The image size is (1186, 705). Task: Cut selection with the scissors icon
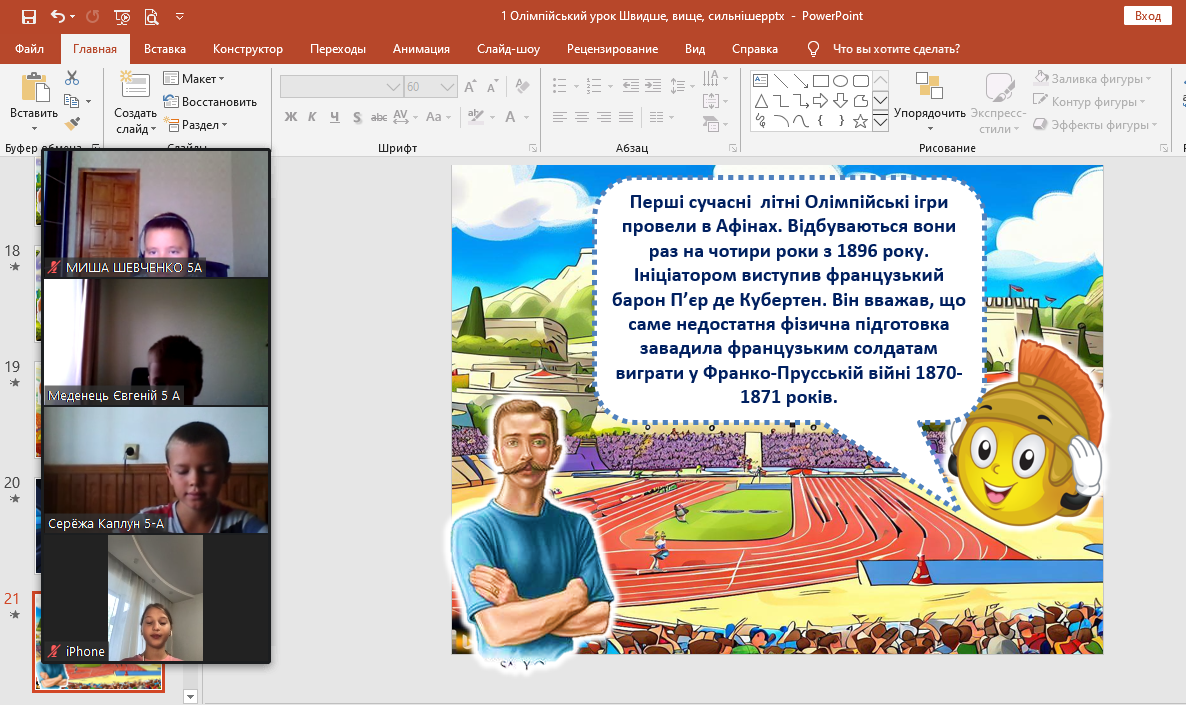point(72,78)
